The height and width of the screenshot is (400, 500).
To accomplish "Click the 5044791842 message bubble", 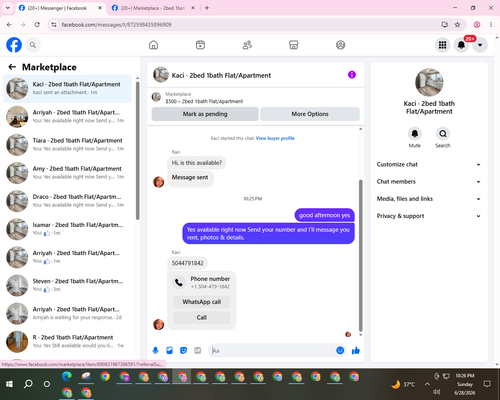I will pos(187,263).
